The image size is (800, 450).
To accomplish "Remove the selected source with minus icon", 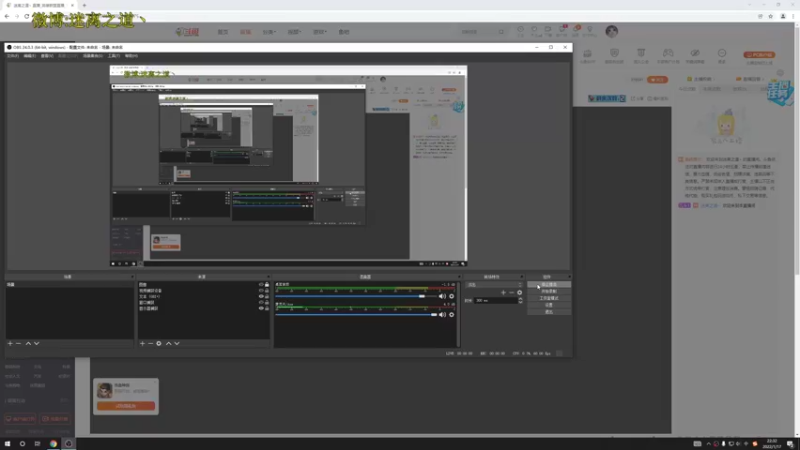I will click(x=151, y=343).
